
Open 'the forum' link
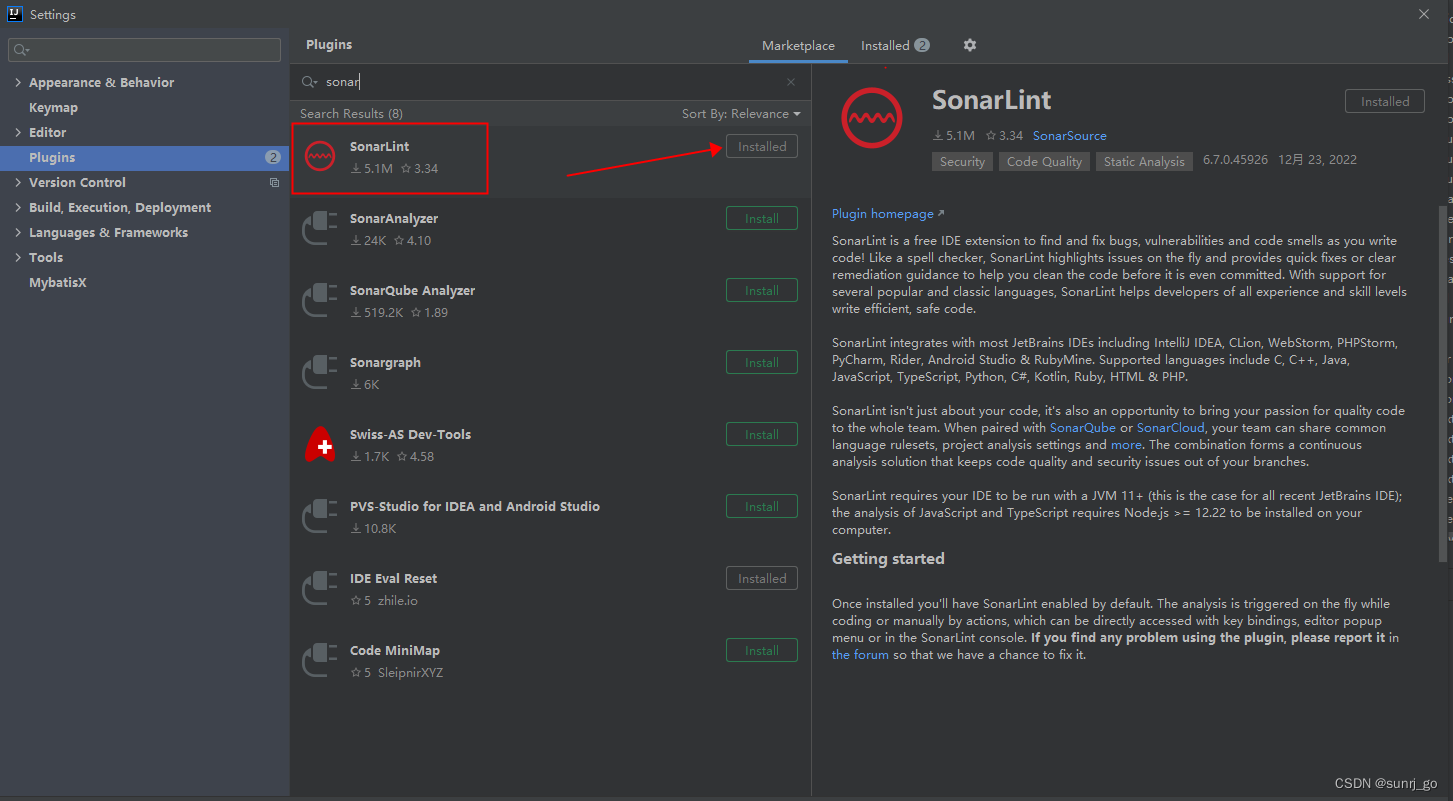click(860, 655)
